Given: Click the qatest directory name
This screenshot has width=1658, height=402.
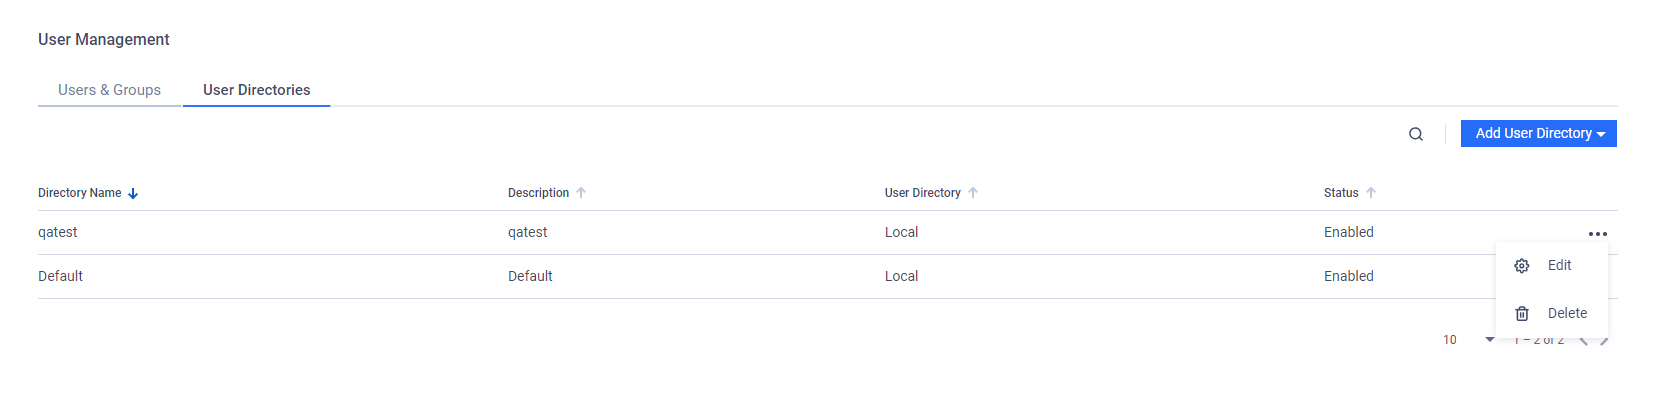Looking at the screenshot, I should [x=58, y=232].
